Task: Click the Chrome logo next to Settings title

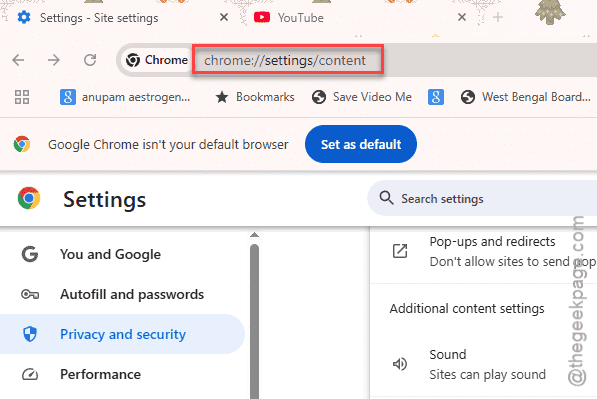Action: tap(29, 198)
